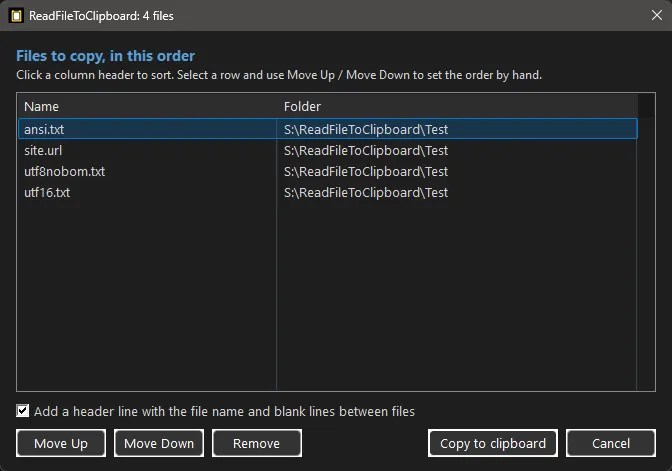This screenshot has width=672, height=471.
Task: Select the site.url file row
Action: tap(328, 150)
